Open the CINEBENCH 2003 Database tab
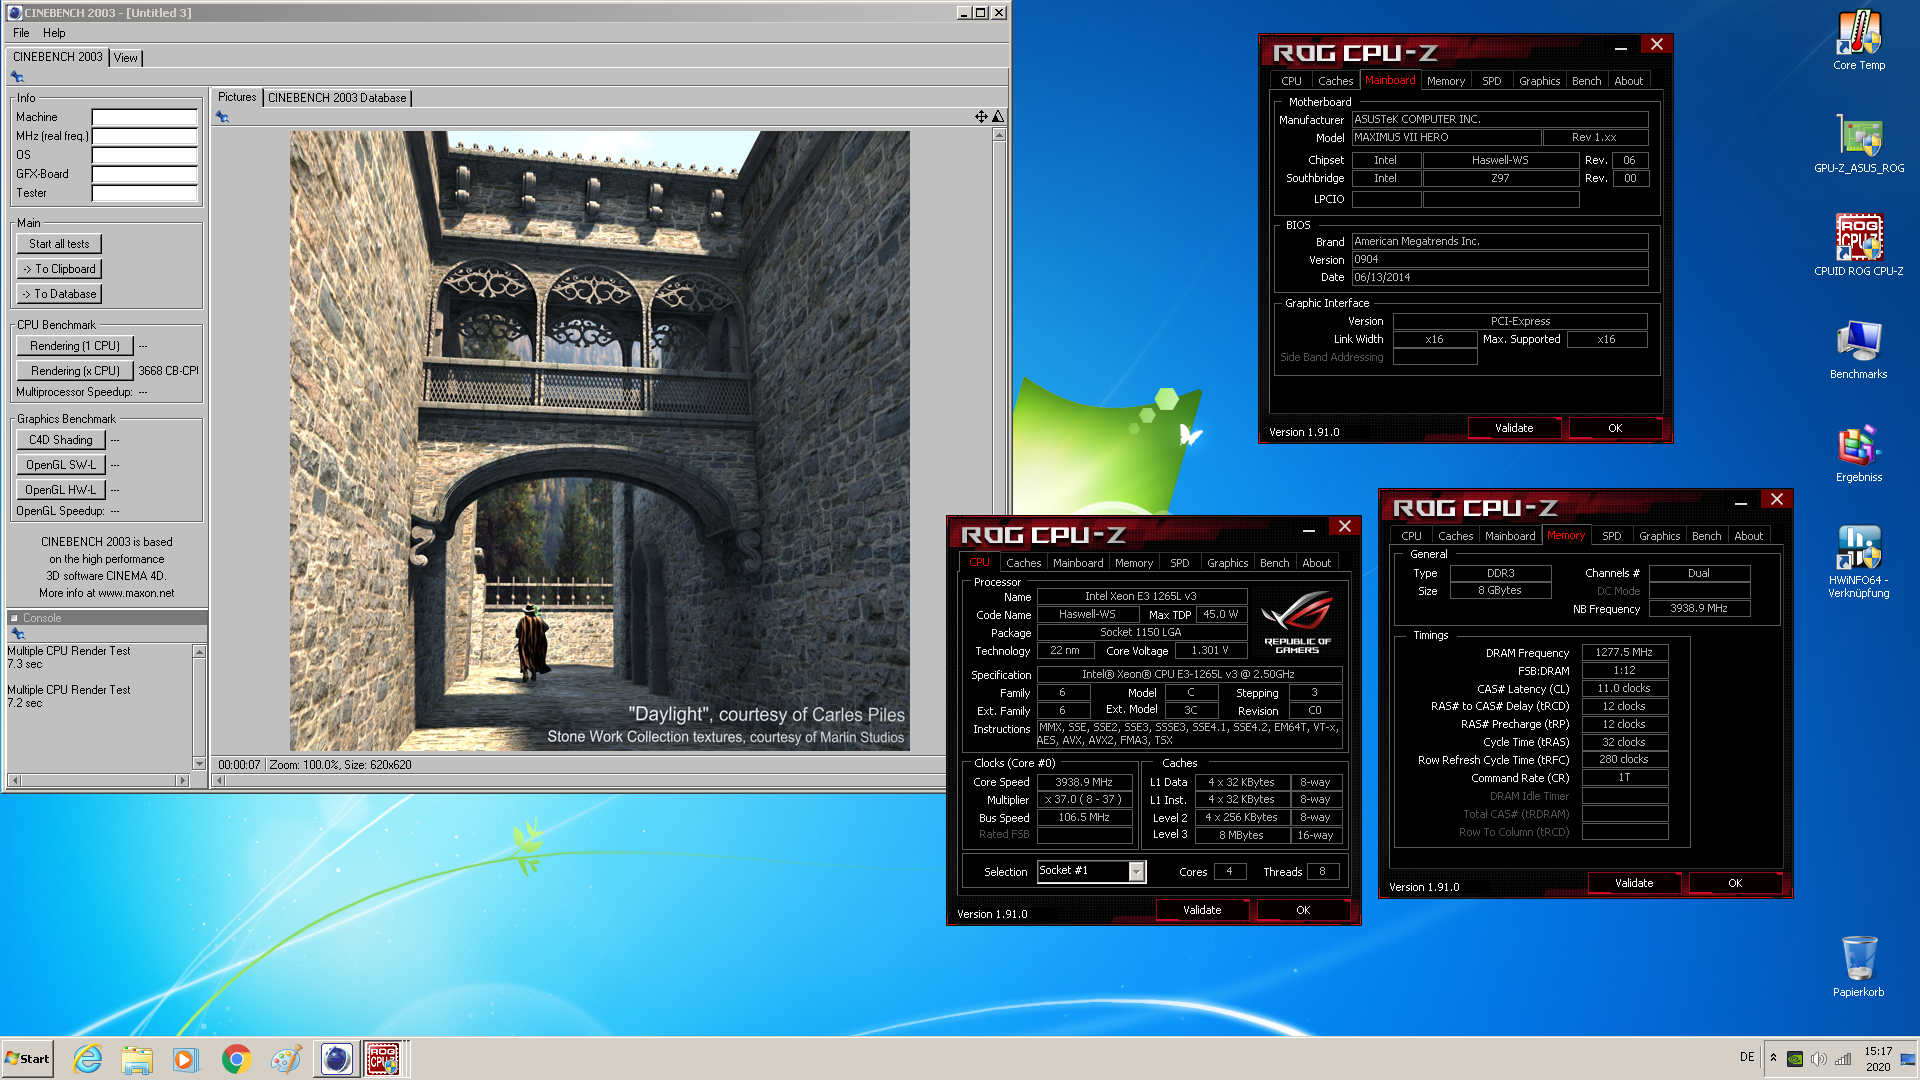The width and height of the screenshot is (1920, 1080). (x=337, y=98)
